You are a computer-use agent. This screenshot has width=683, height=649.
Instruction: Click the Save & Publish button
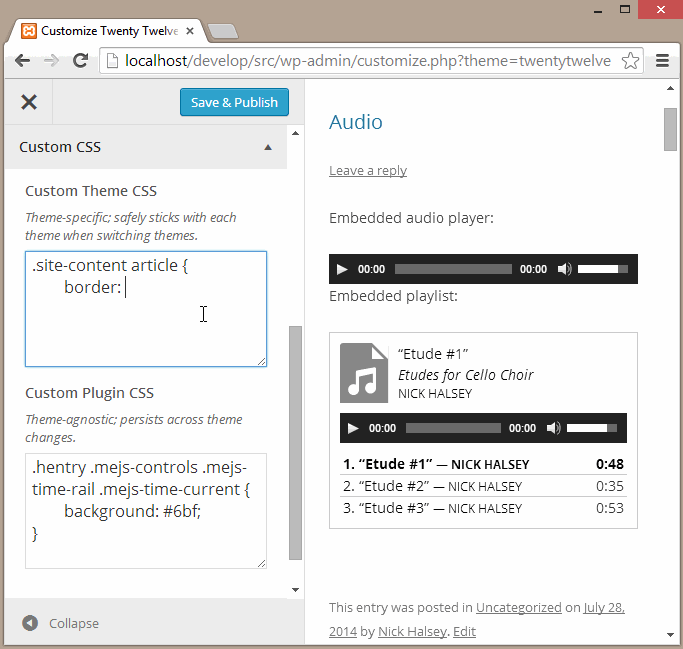[235, 102]
